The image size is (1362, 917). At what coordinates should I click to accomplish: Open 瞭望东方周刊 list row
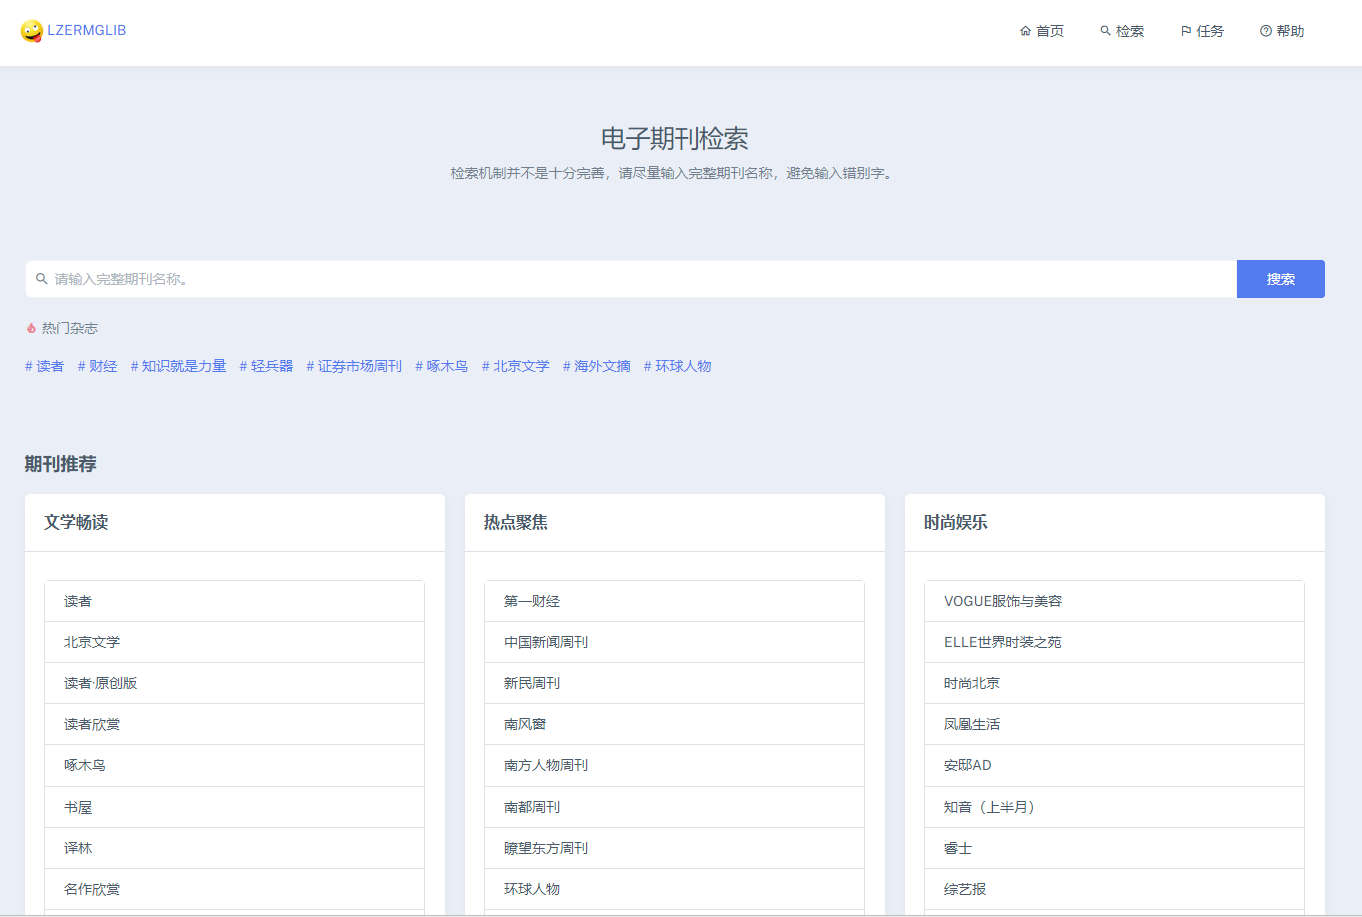click(x=675, y=848)
